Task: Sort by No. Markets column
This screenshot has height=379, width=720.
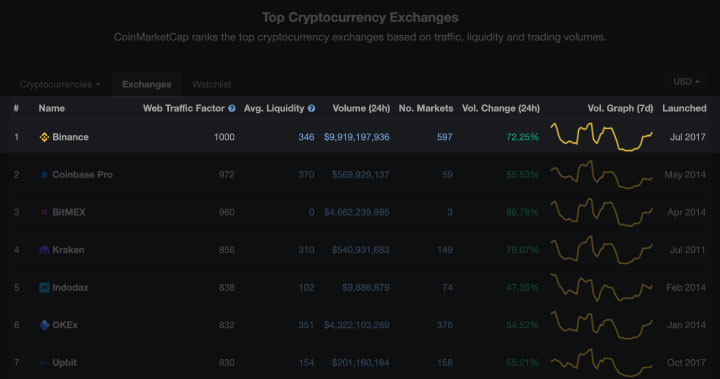Action: tap(426, 108)
